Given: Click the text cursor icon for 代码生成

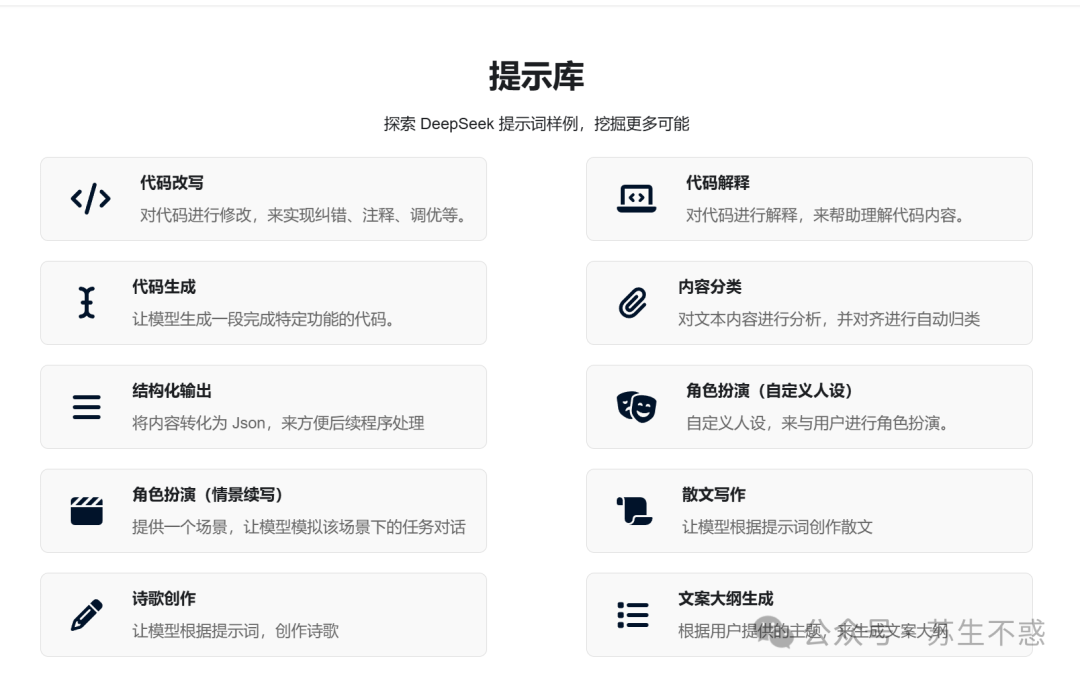Looking at the screenshot, I should coord(86,303).
